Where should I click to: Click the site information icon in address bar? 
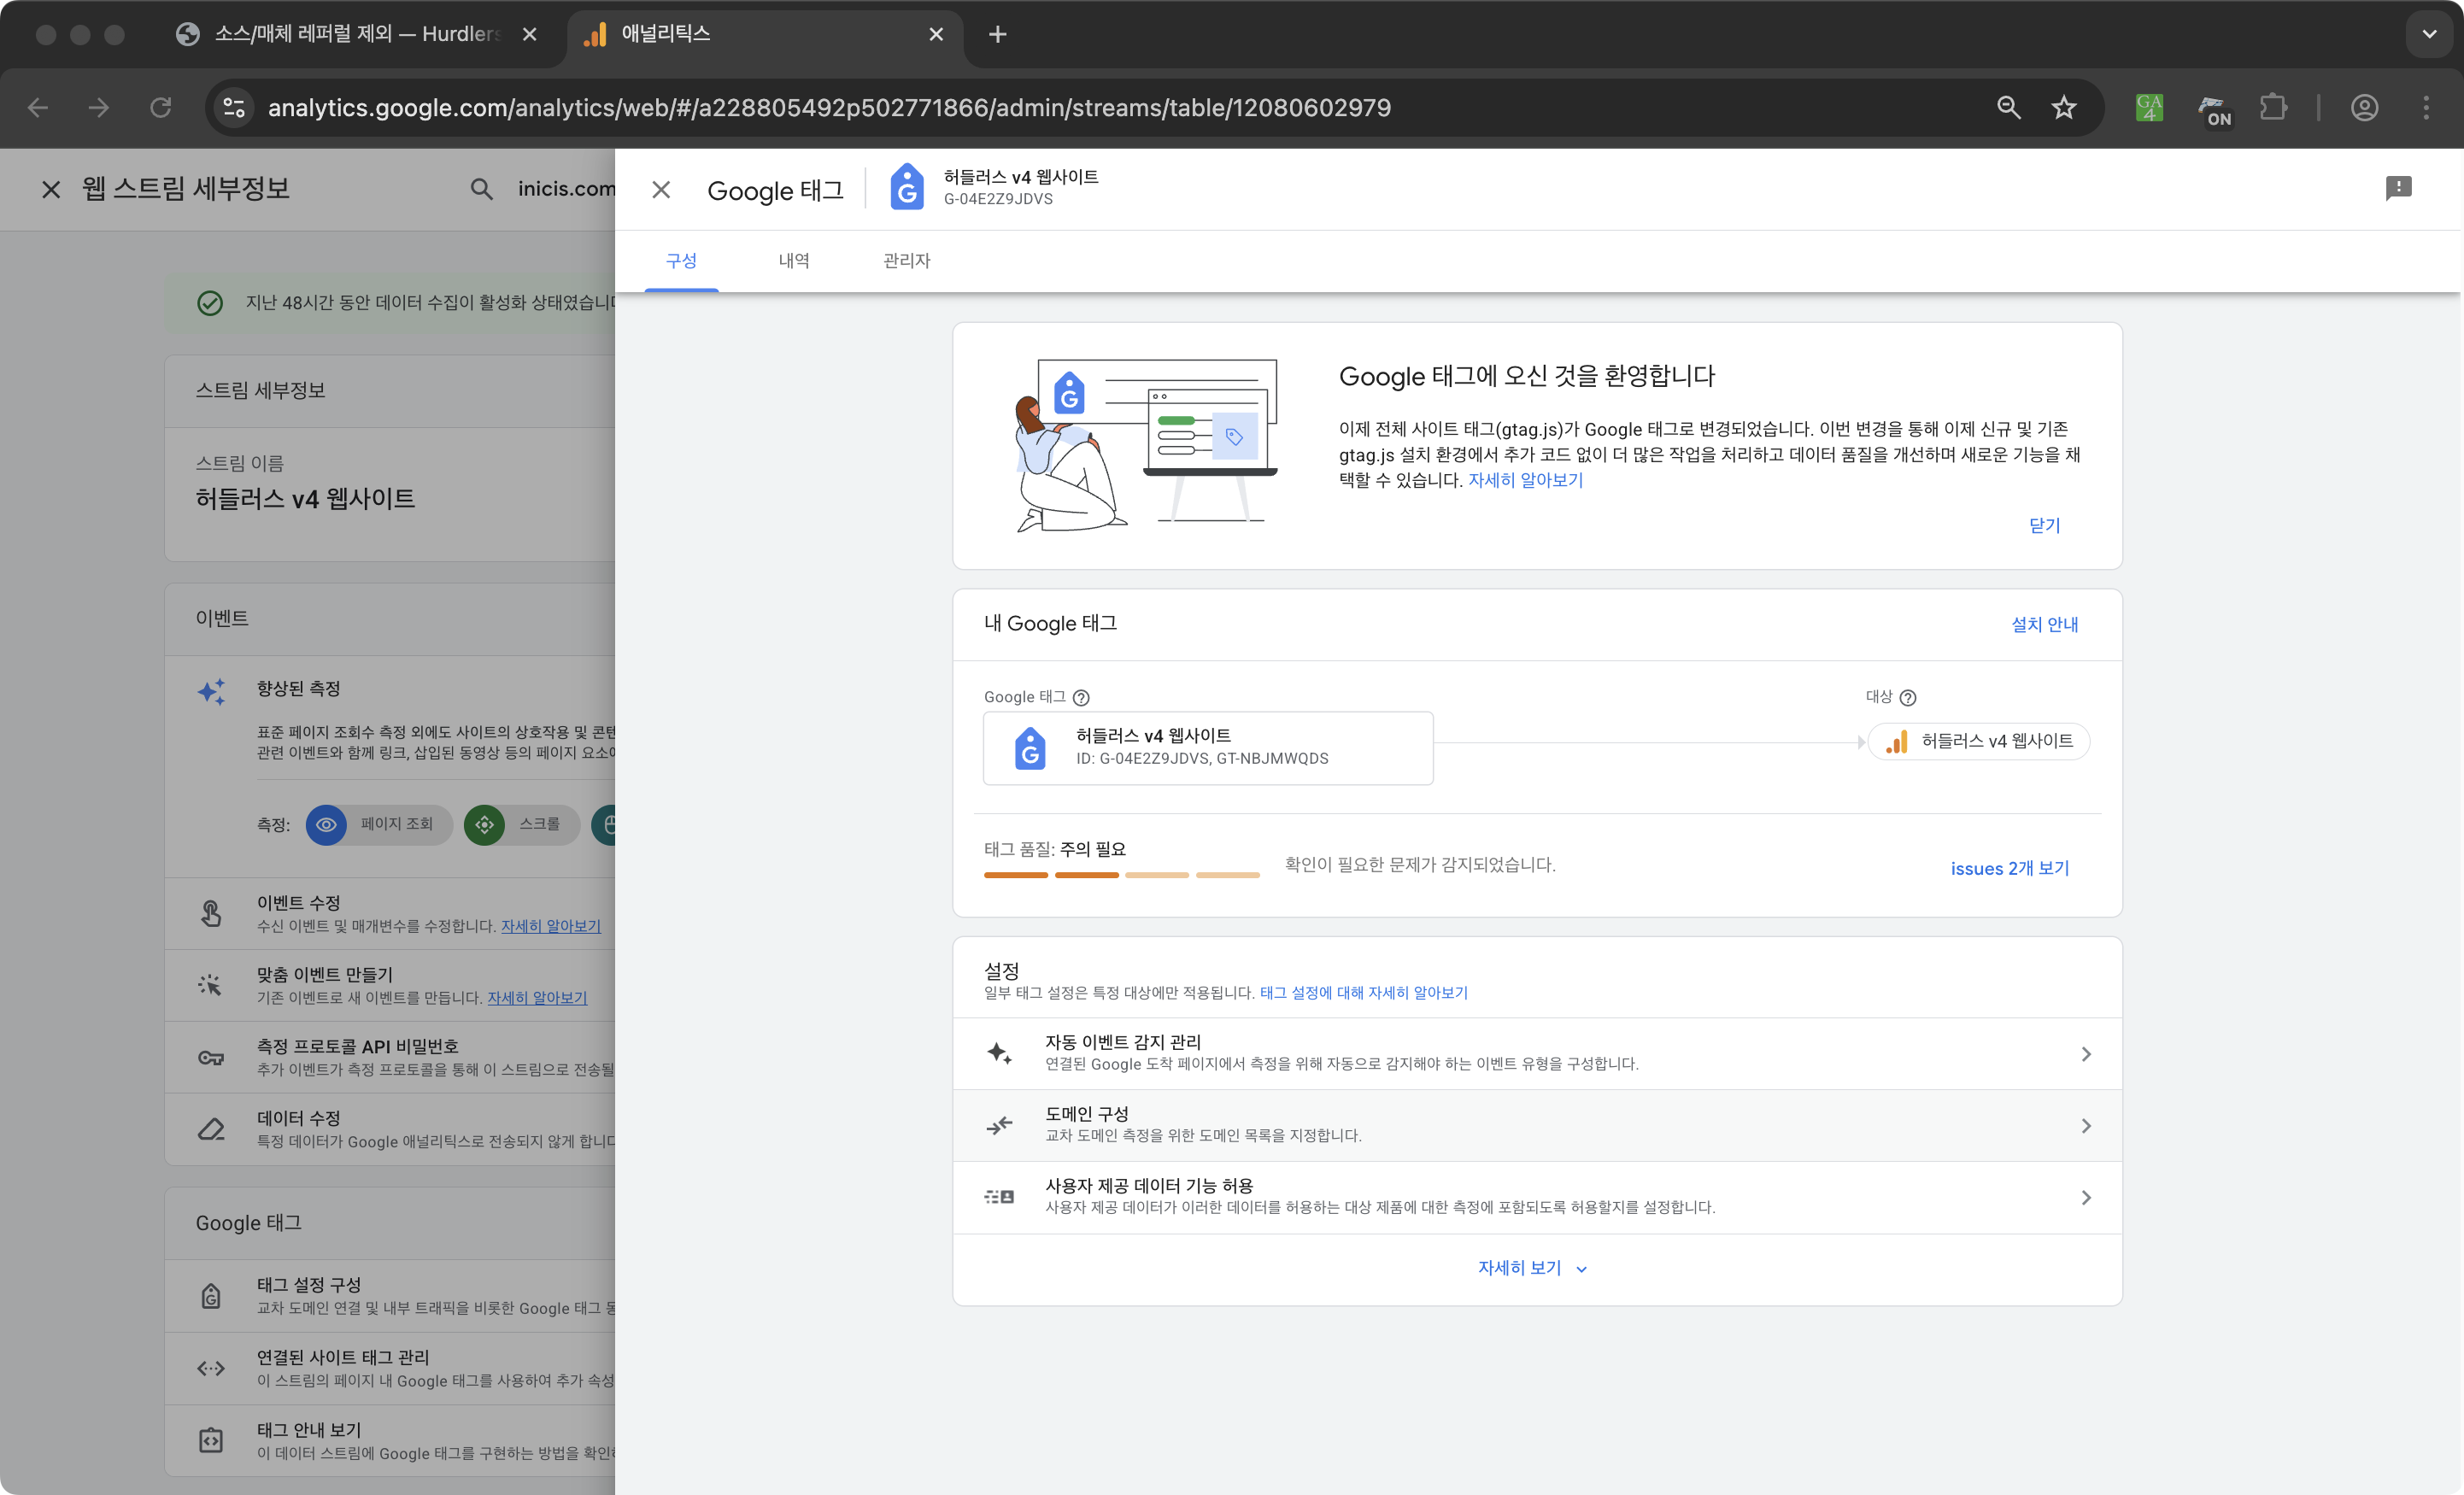pyautogui.click(x=234, y=107)
